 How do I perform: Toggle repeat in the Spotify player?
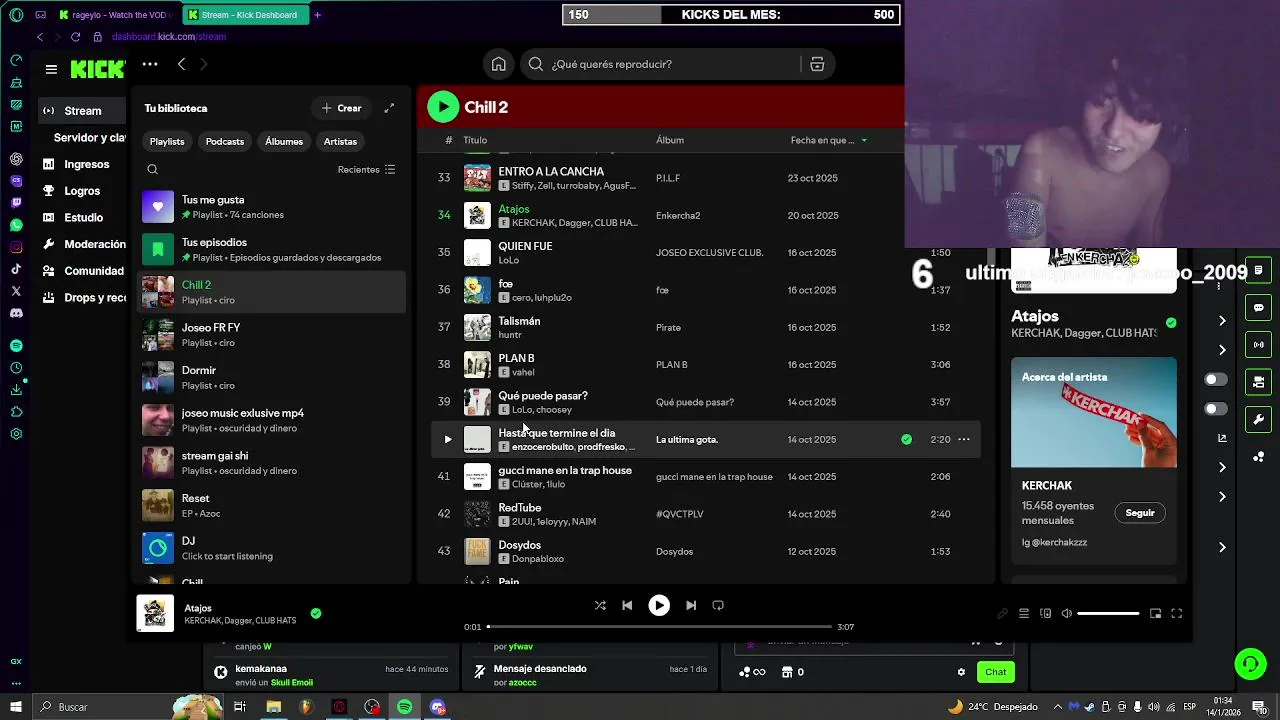[x=718, y=605]
